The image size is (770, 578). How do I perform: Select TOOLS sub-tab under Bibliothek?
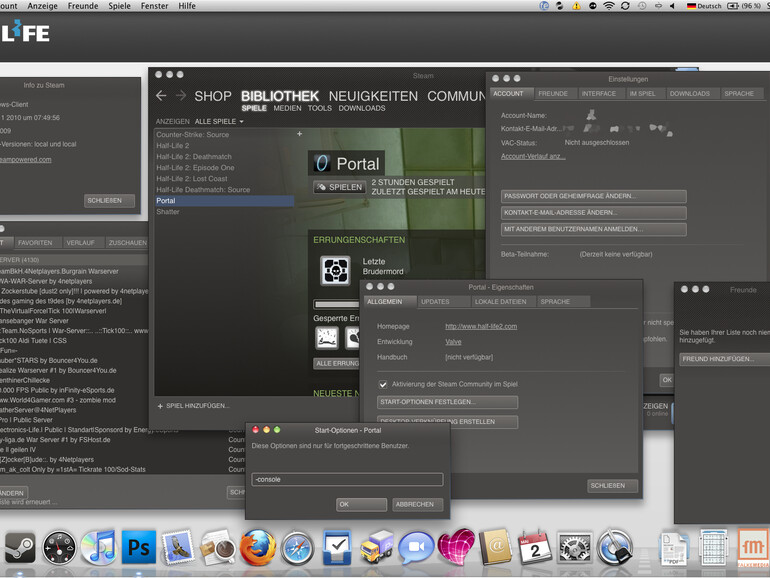click(x=320, y=108)
